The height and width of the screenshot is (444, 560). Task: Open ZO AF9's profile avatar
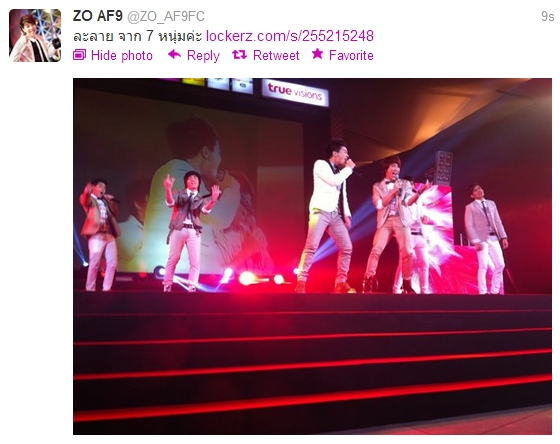click(35, 35)
